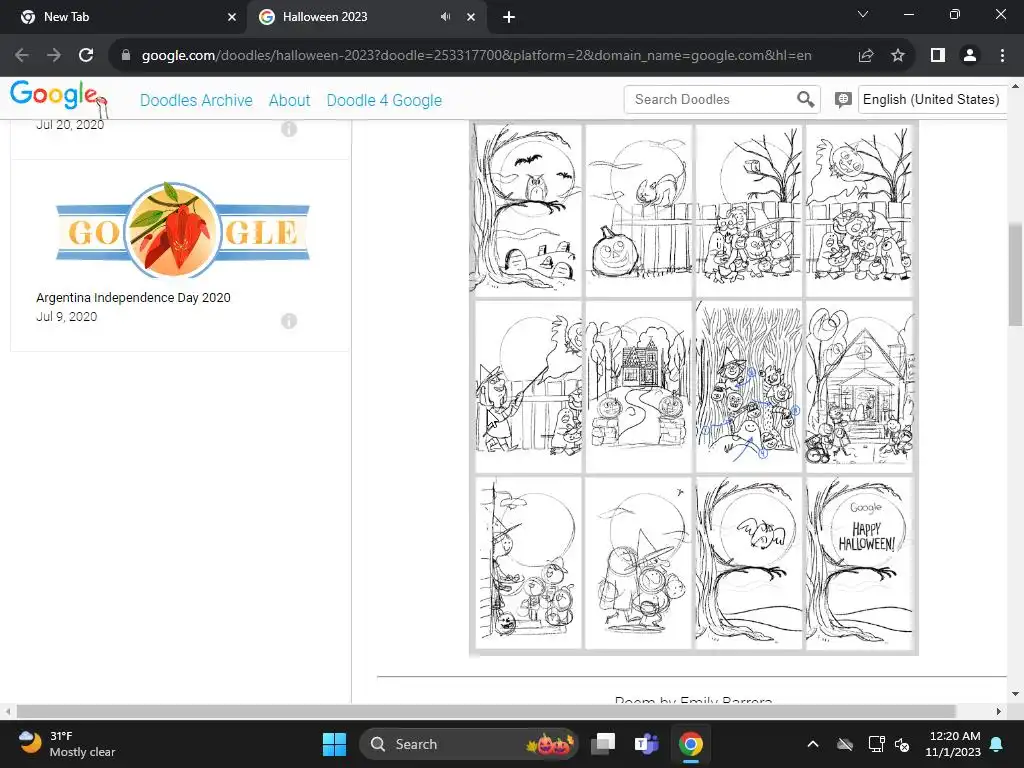The width and height of the screenshot is (1024, 768).
Task: Click info icon for Jul 20, 2020 doodle
Action: tap(289, 129)
